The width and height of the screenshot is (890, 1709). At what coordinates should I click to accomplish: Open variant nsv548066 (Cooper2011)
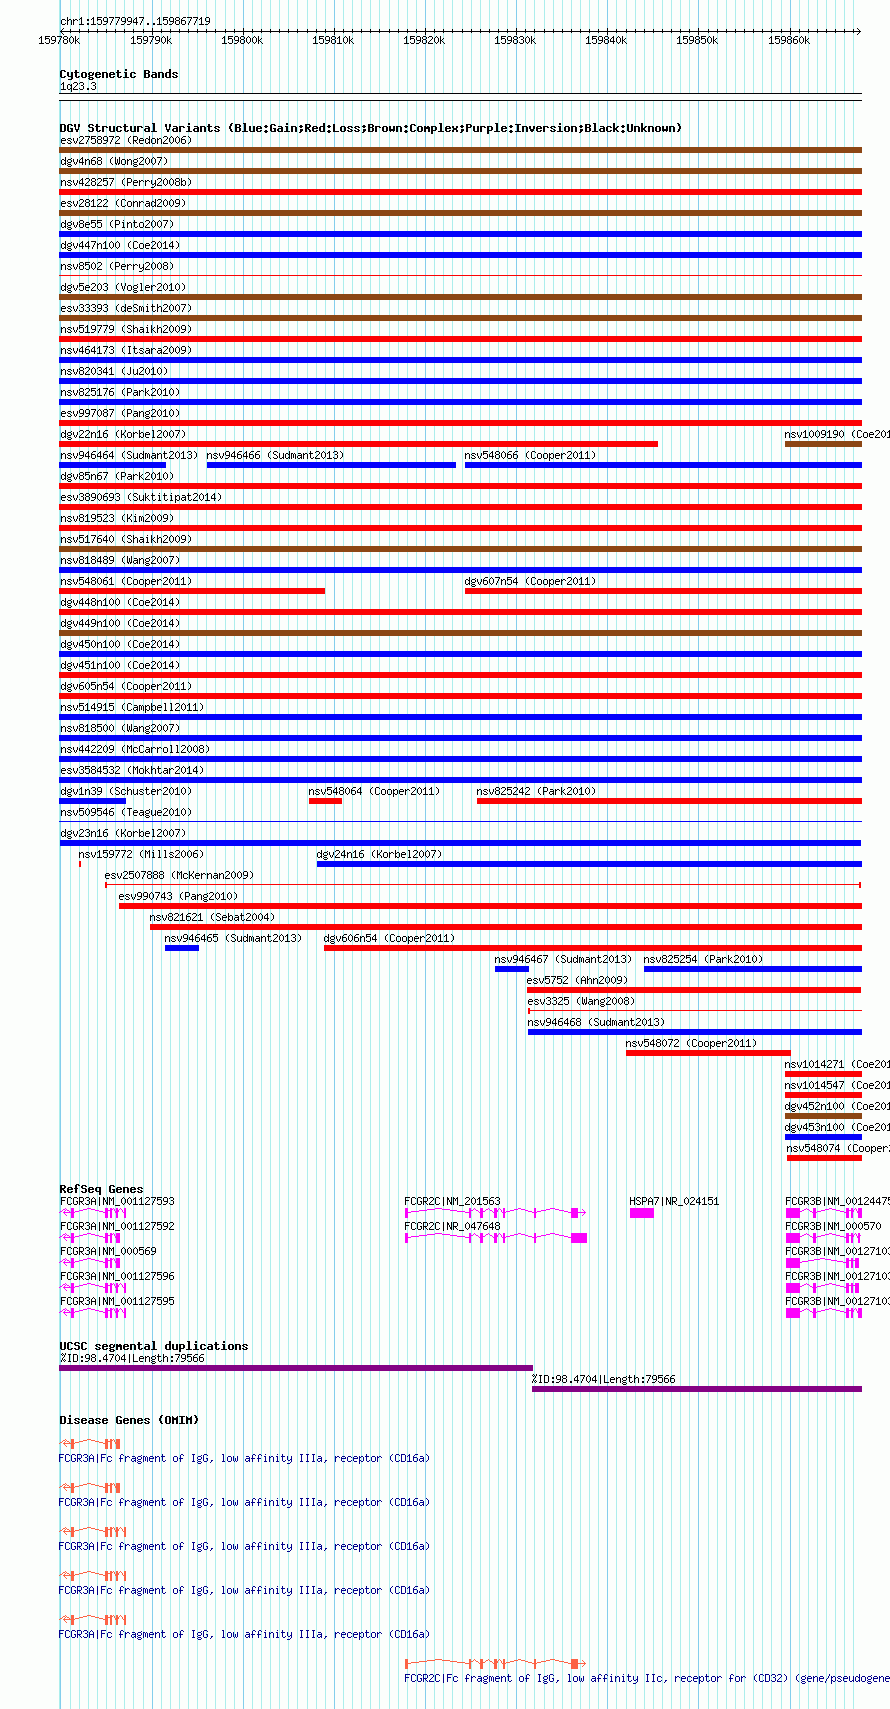530,455
